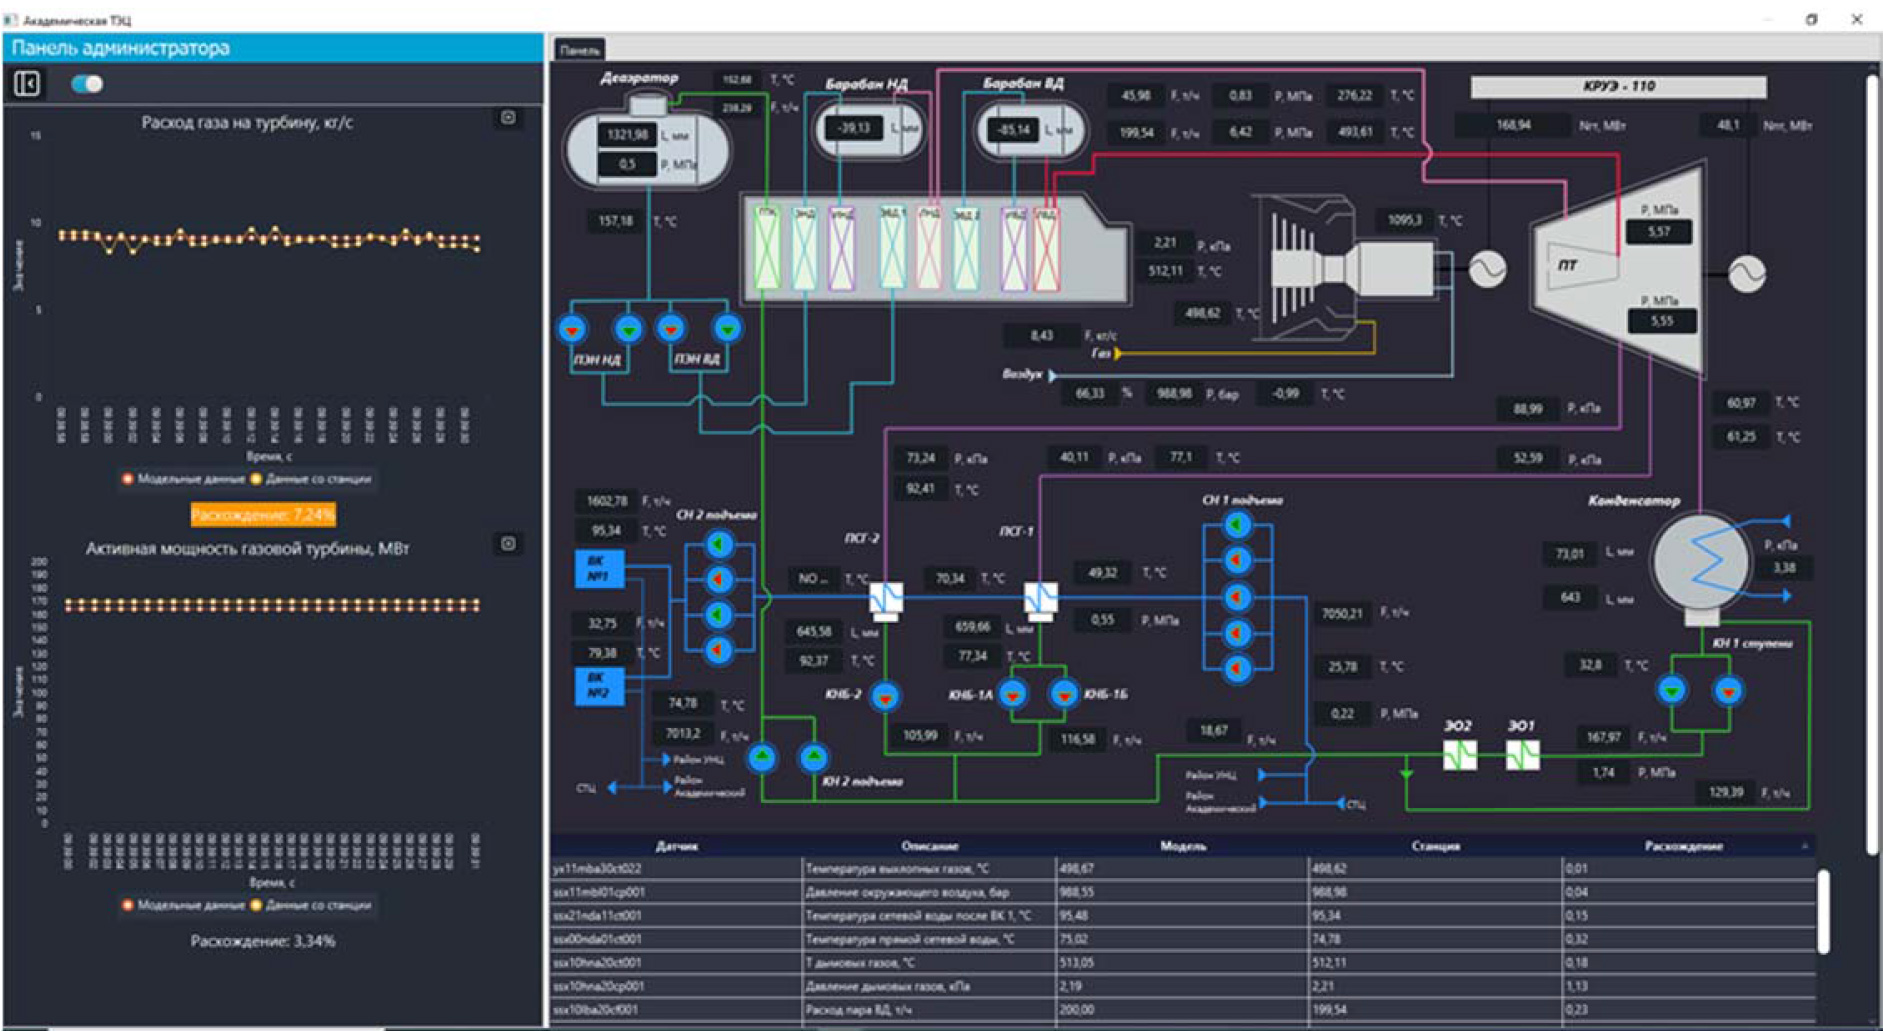Click the ГПК section of the boiler
Screen dimensions: 1883x1031
pos(767,250)
